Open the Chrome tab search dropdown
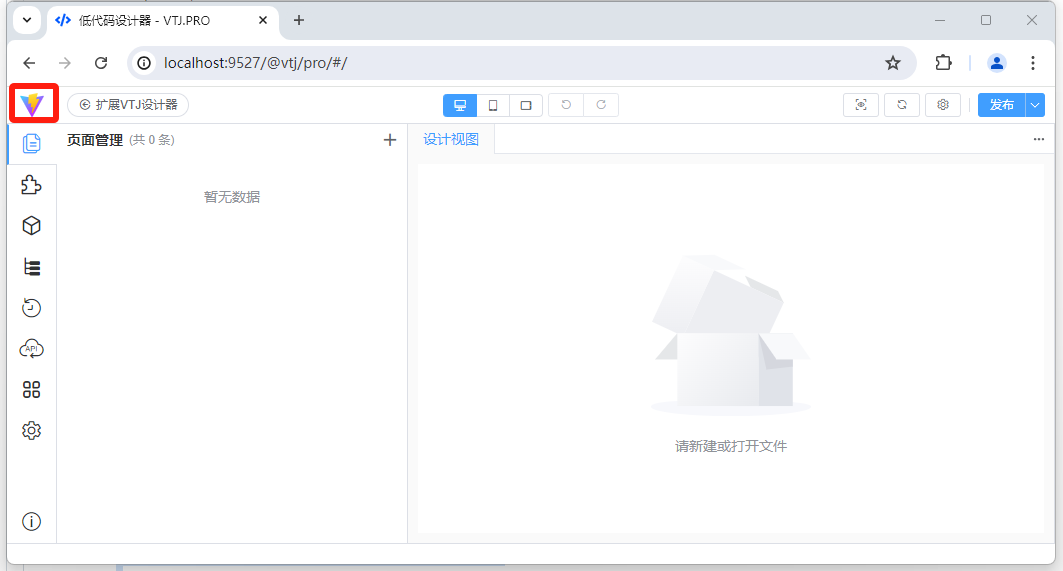Image resolution: width=1063 pixels, height=571 pixels. (26, 20)
